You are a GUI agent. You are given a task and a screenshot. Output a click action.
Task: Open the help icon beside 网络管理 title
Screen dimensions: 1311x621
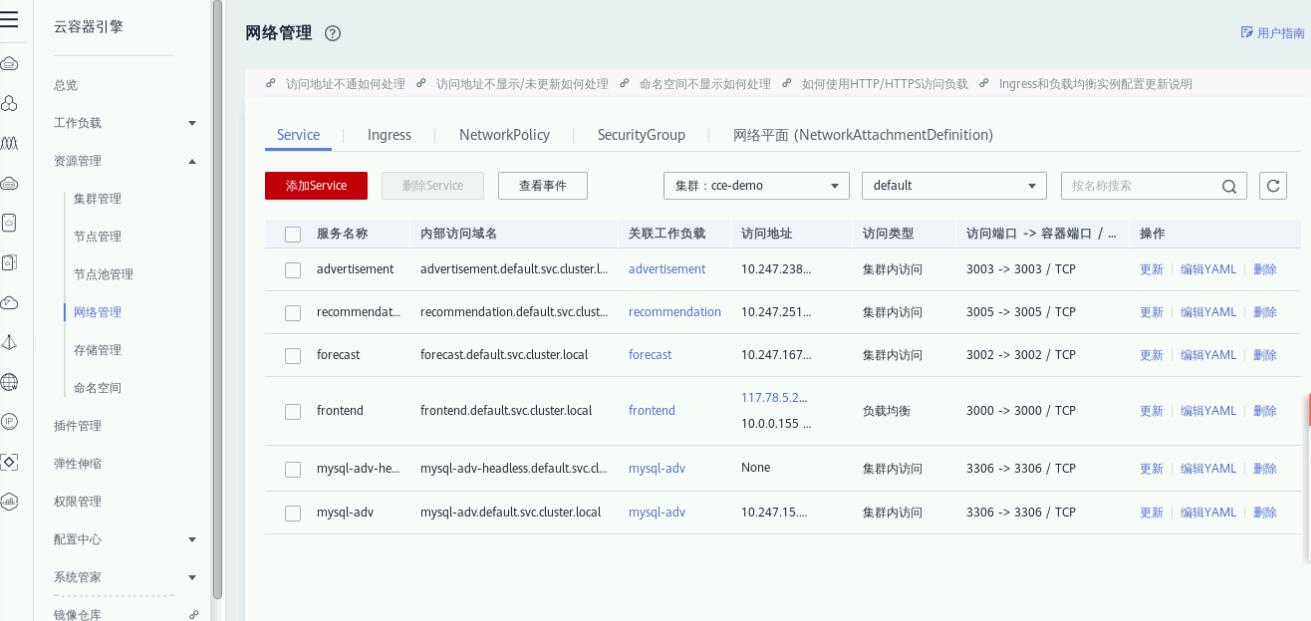point(332,35)
